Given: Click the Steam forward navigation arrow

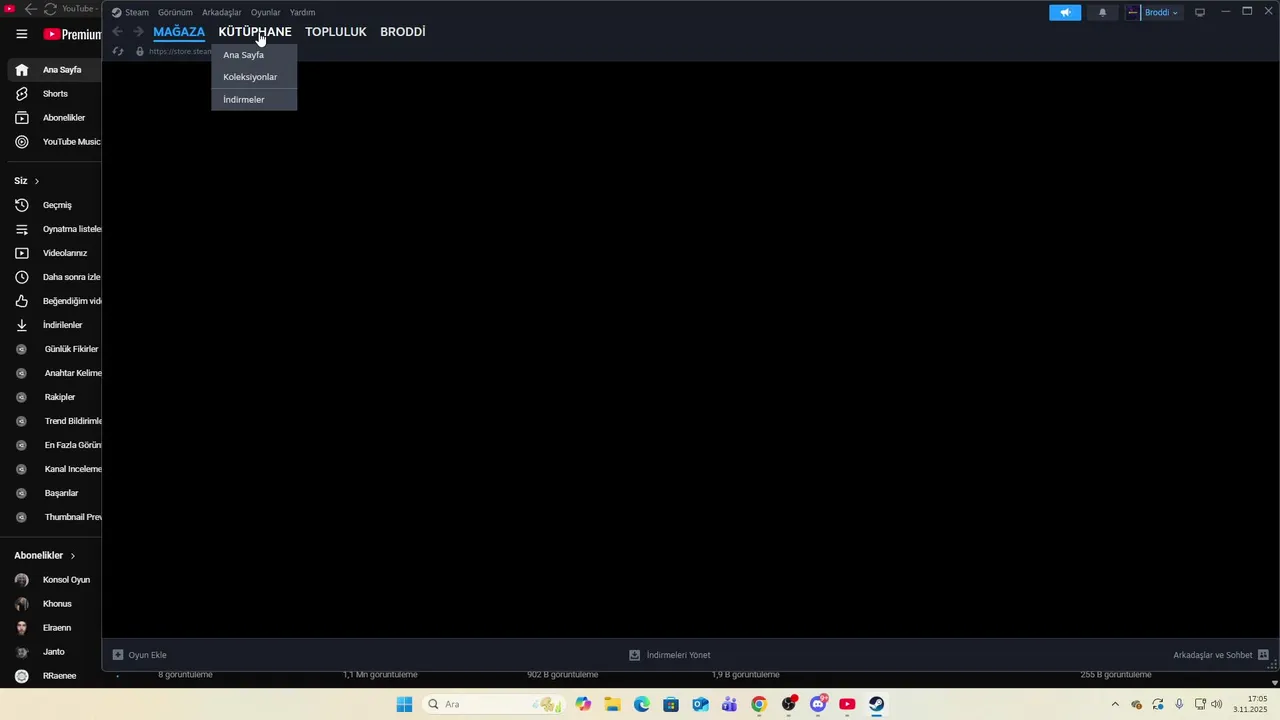Looking at the screenshot, I should [138, 32].
